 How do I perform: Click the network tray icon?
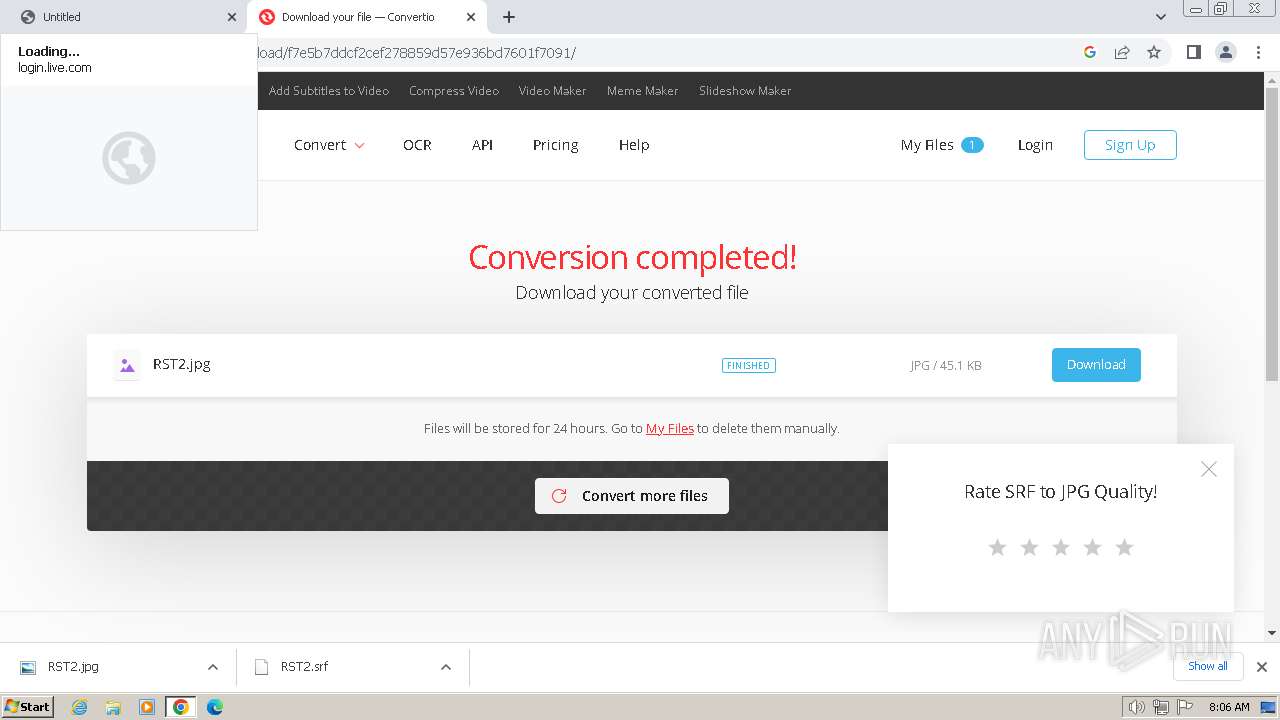pyautogui.click(x=1160, y=707)
